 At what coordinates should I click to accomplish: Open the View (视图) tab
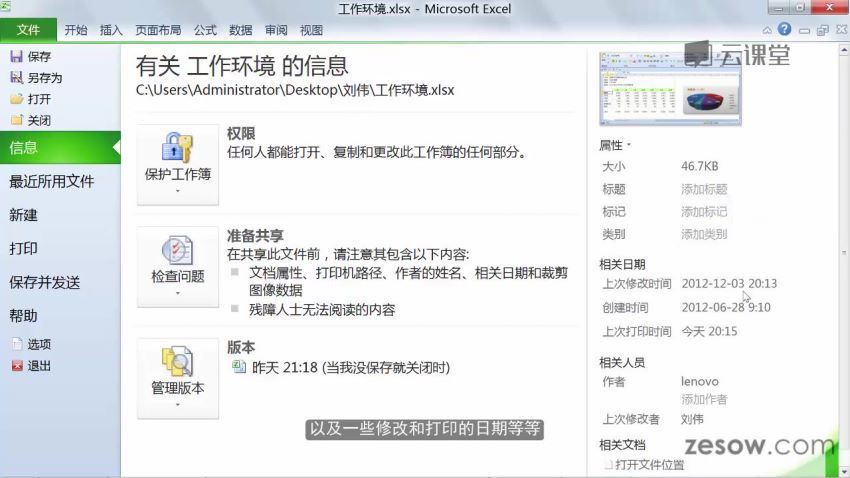point(311,30)
